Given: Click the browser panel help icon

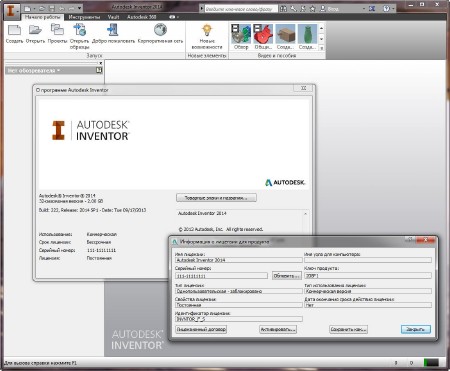Looking at the screenshot, I should [99, 70].
